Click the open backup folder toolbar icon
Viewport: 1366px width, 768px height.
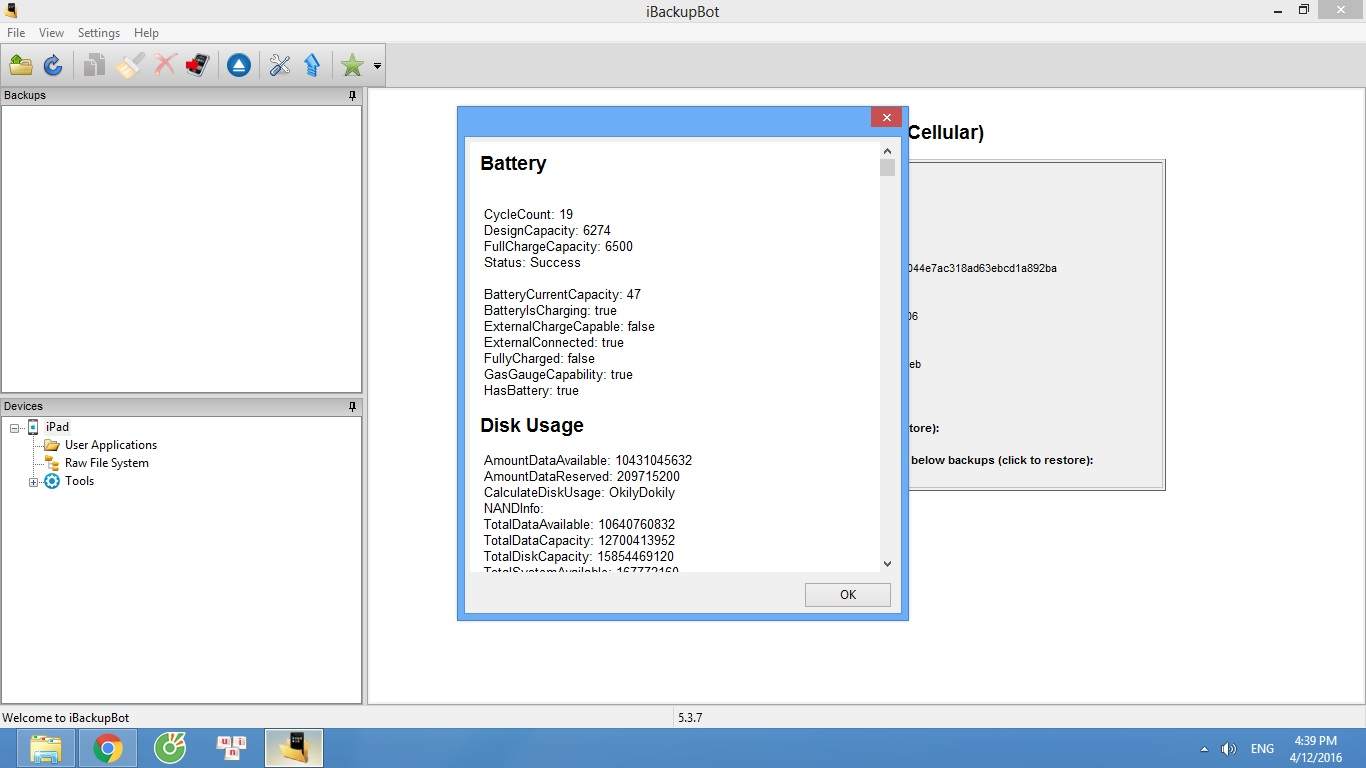pyautogui.click(x=21, y=66)
